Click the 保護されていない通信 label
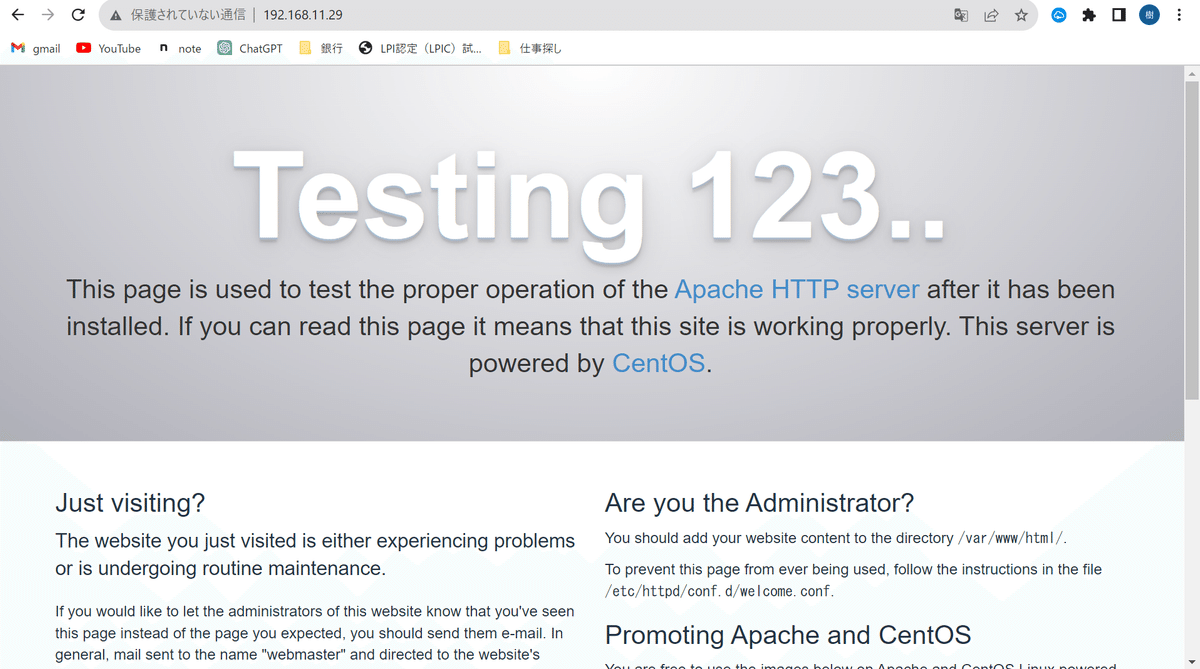Screen dimensions: 1200x669 tap(188, 16)
